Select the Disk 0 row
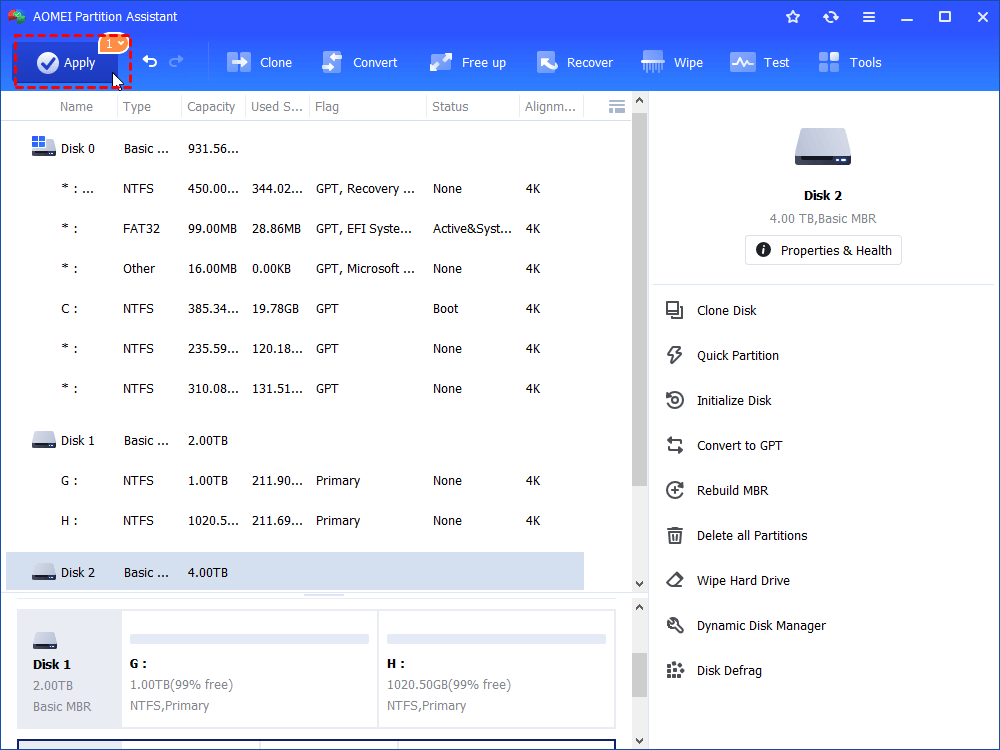The height and width of the screenshot is (750, 1000). [x=295, y=149]
